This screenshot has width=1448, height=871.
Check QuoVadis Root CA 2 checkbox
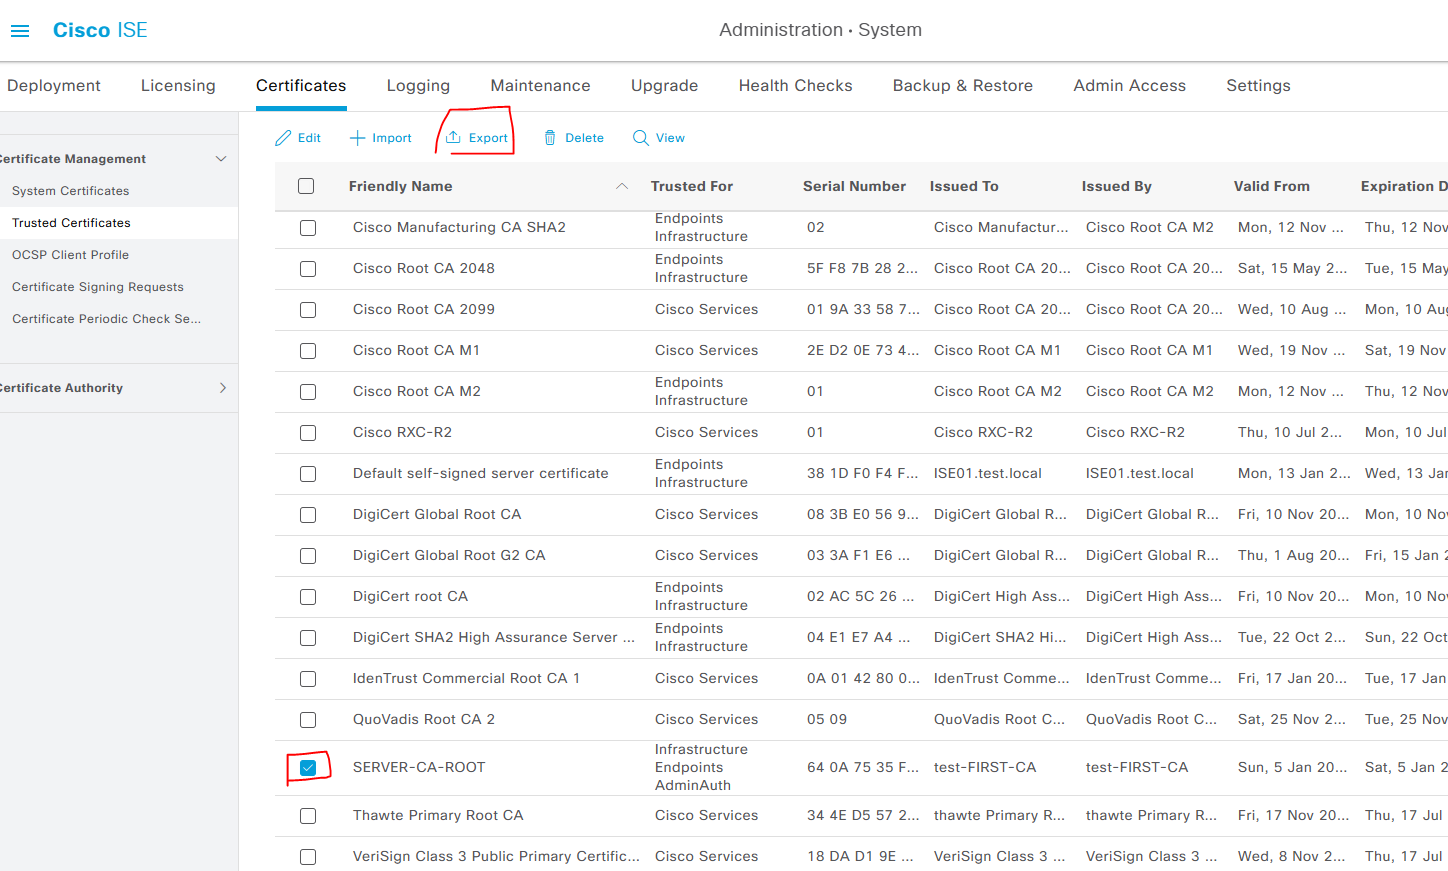click(308, 720)
